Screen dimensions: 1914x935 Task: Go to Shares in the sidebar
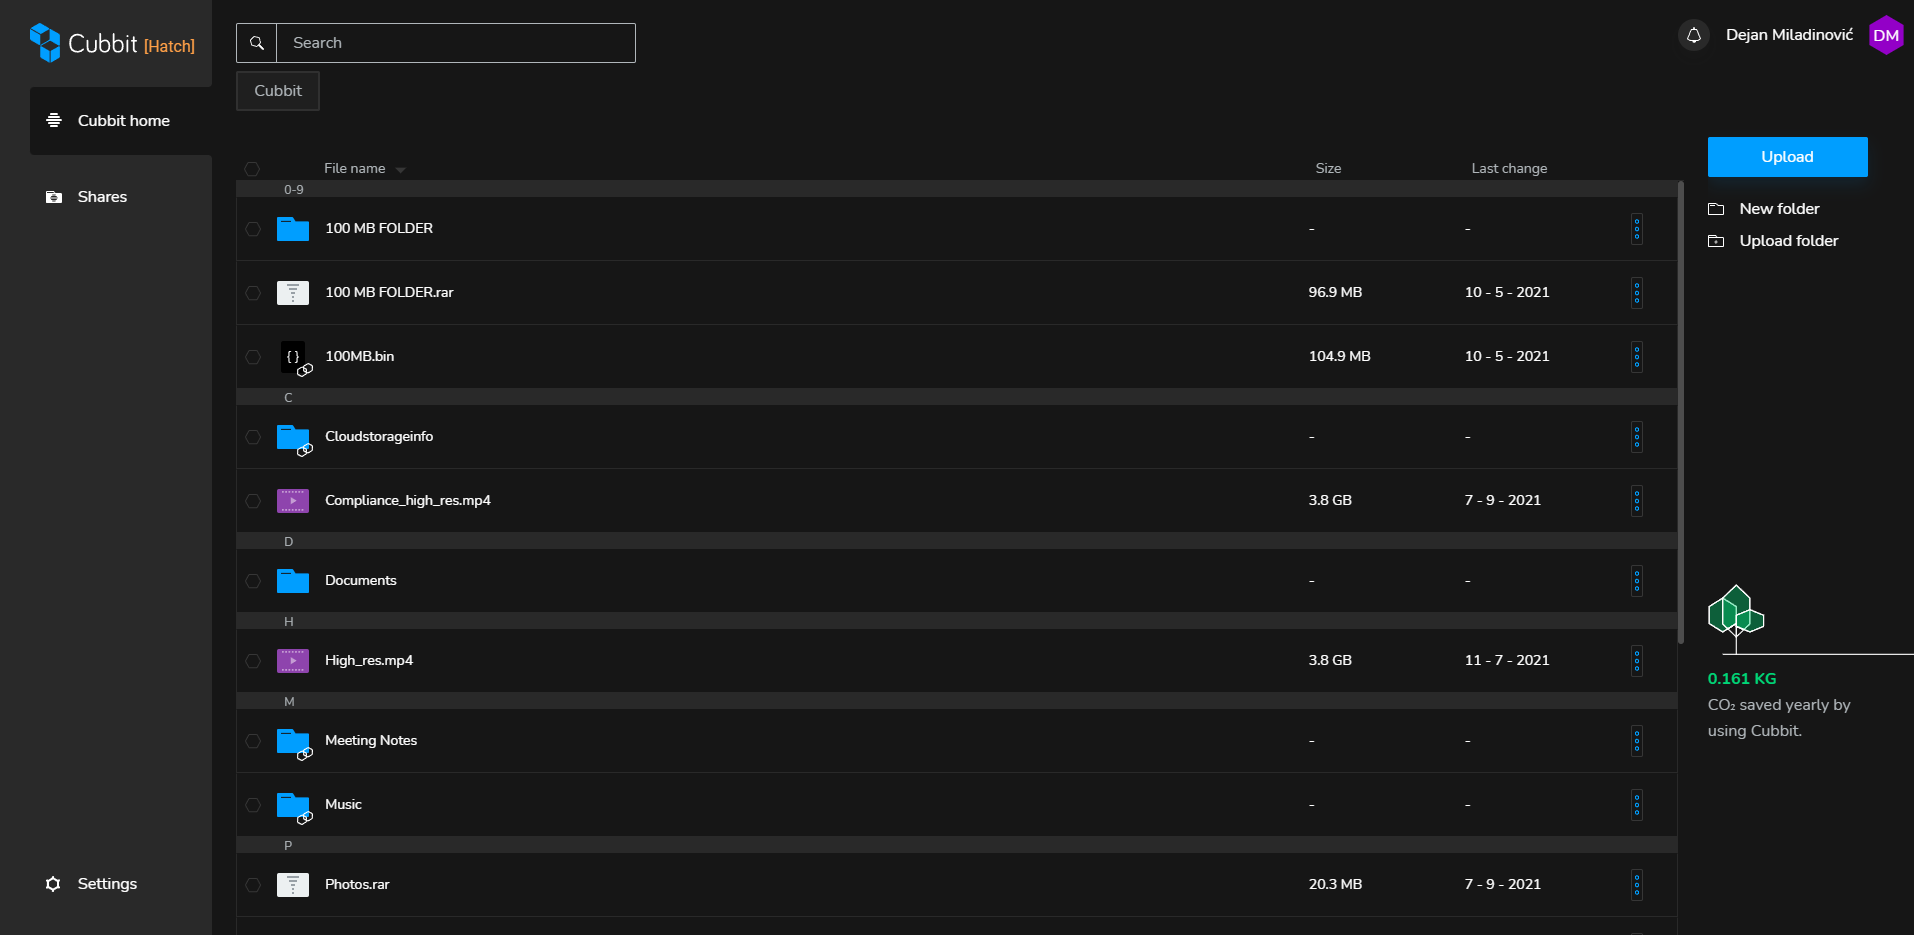[x=102, y=197]
